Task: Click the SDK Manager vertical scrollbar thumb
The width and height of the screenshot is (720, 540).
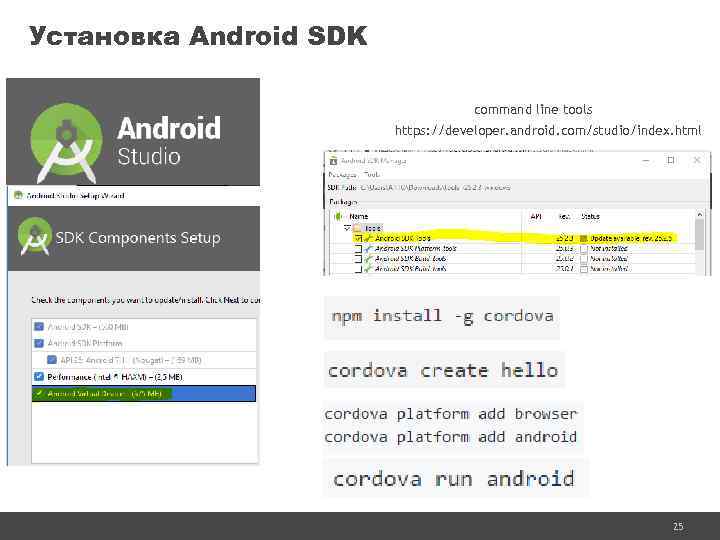Action: (699, 234)
